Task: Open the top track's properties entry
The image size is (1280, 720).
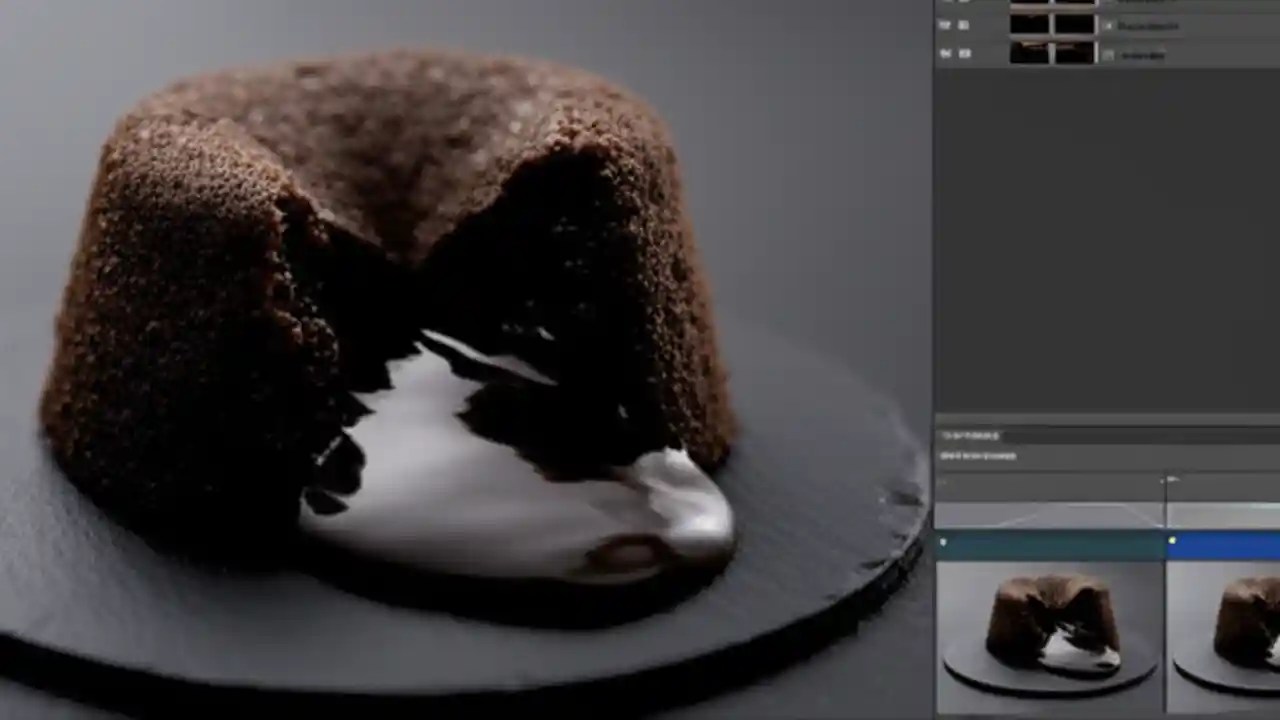Action: pyautogui.click(x=1150, y=2)
